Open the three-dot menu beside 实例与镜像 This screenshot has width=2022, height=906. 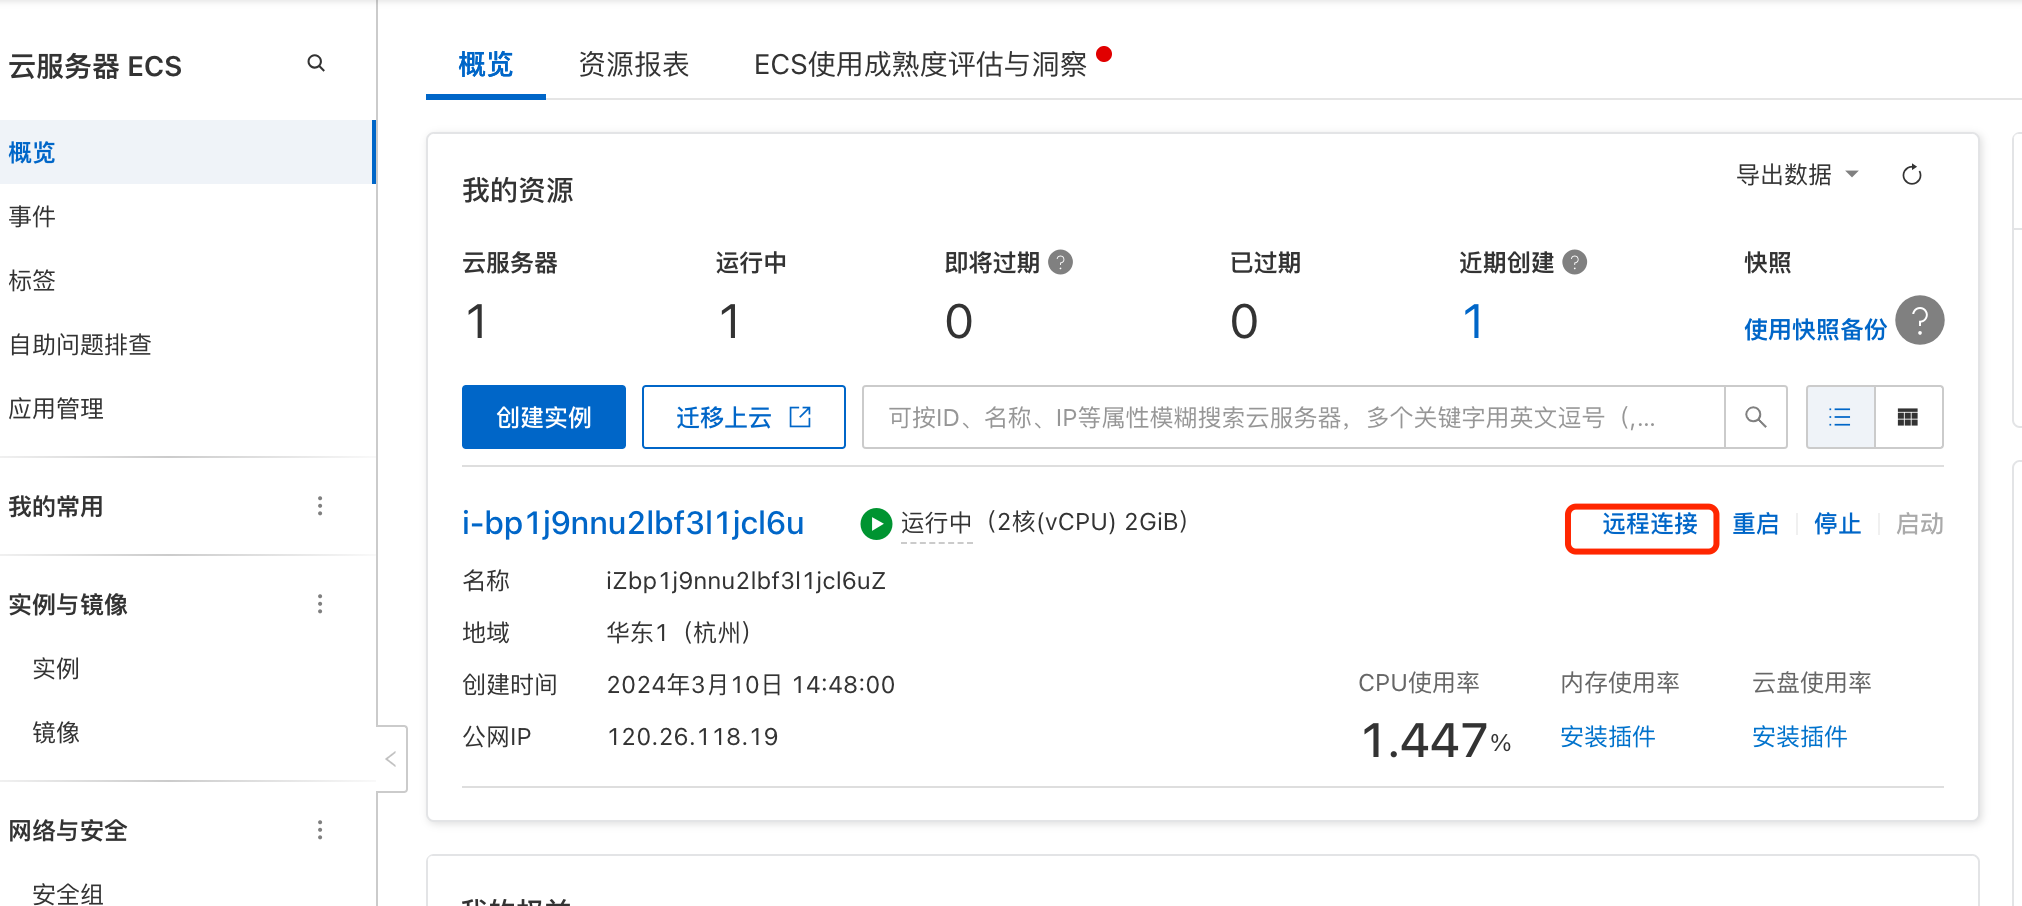click(x=320, y=604)
